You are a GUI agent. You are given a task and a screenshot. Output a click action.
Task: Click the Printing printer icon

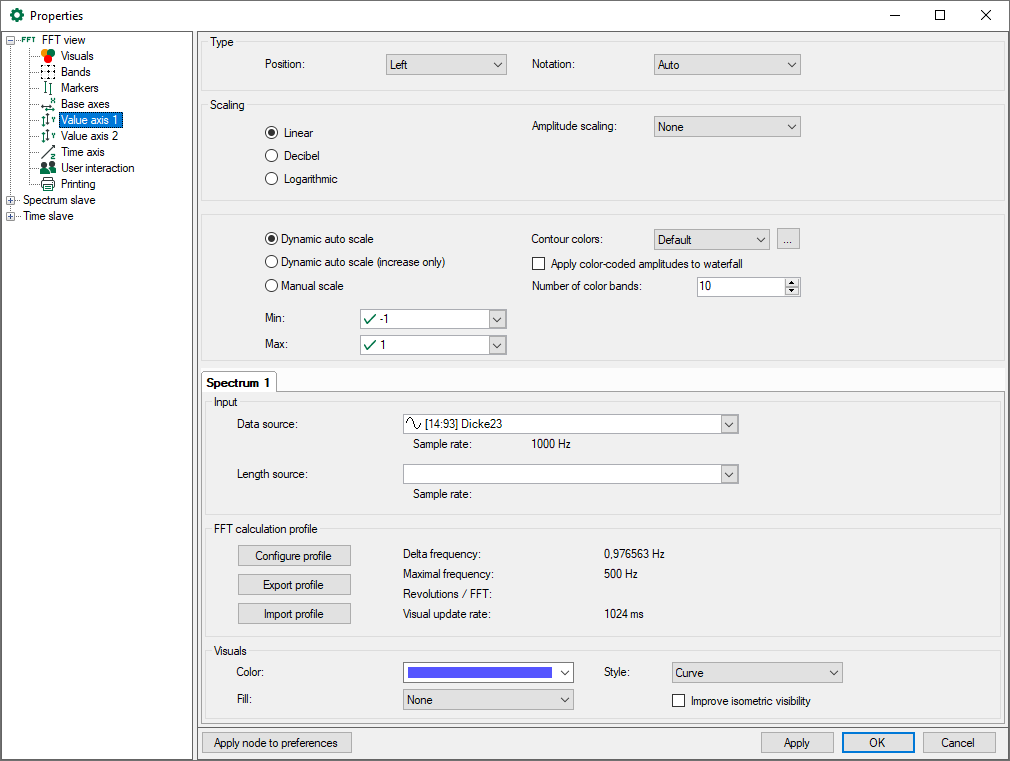pyautogui.click(x=48, y=184)
